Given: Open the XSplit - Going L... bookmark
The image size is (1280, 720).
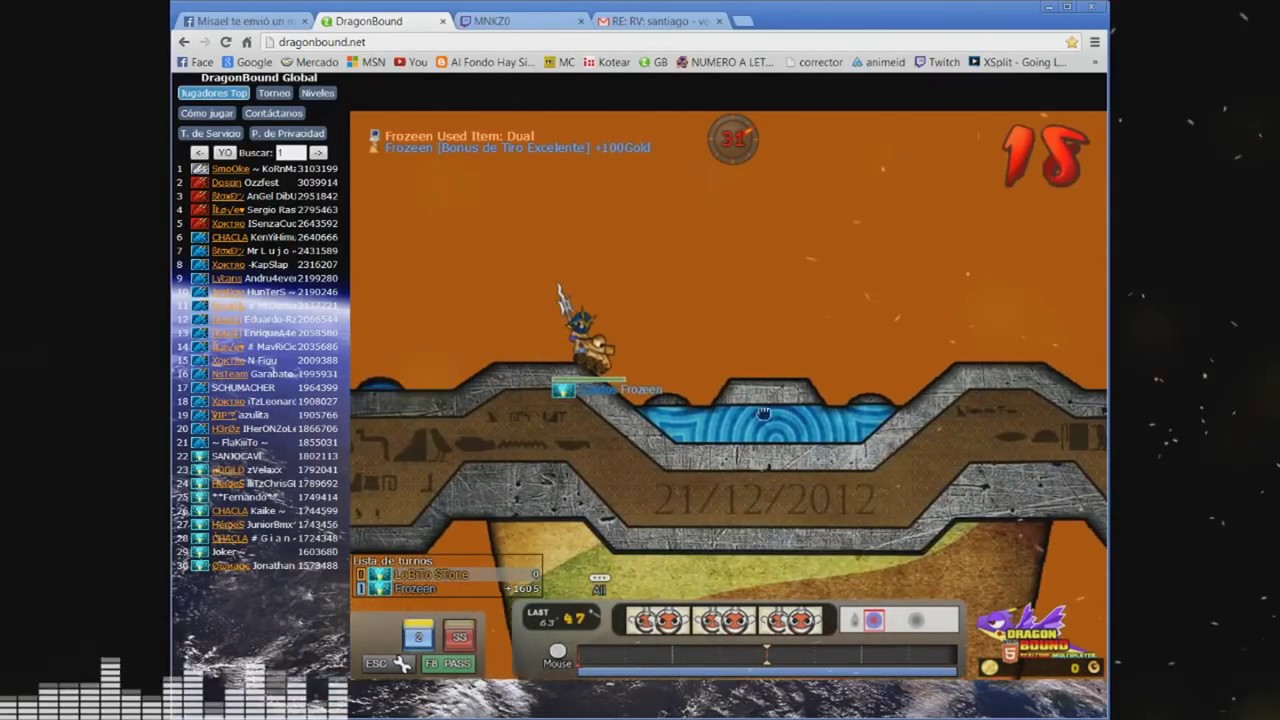Looking at the screenshot, I should (1017, 62).
